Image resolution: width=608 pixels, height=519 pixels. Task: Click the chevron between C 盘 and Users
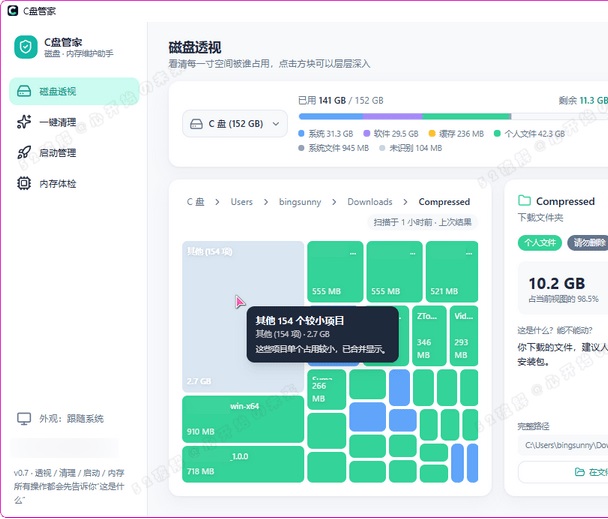(218, 202)
